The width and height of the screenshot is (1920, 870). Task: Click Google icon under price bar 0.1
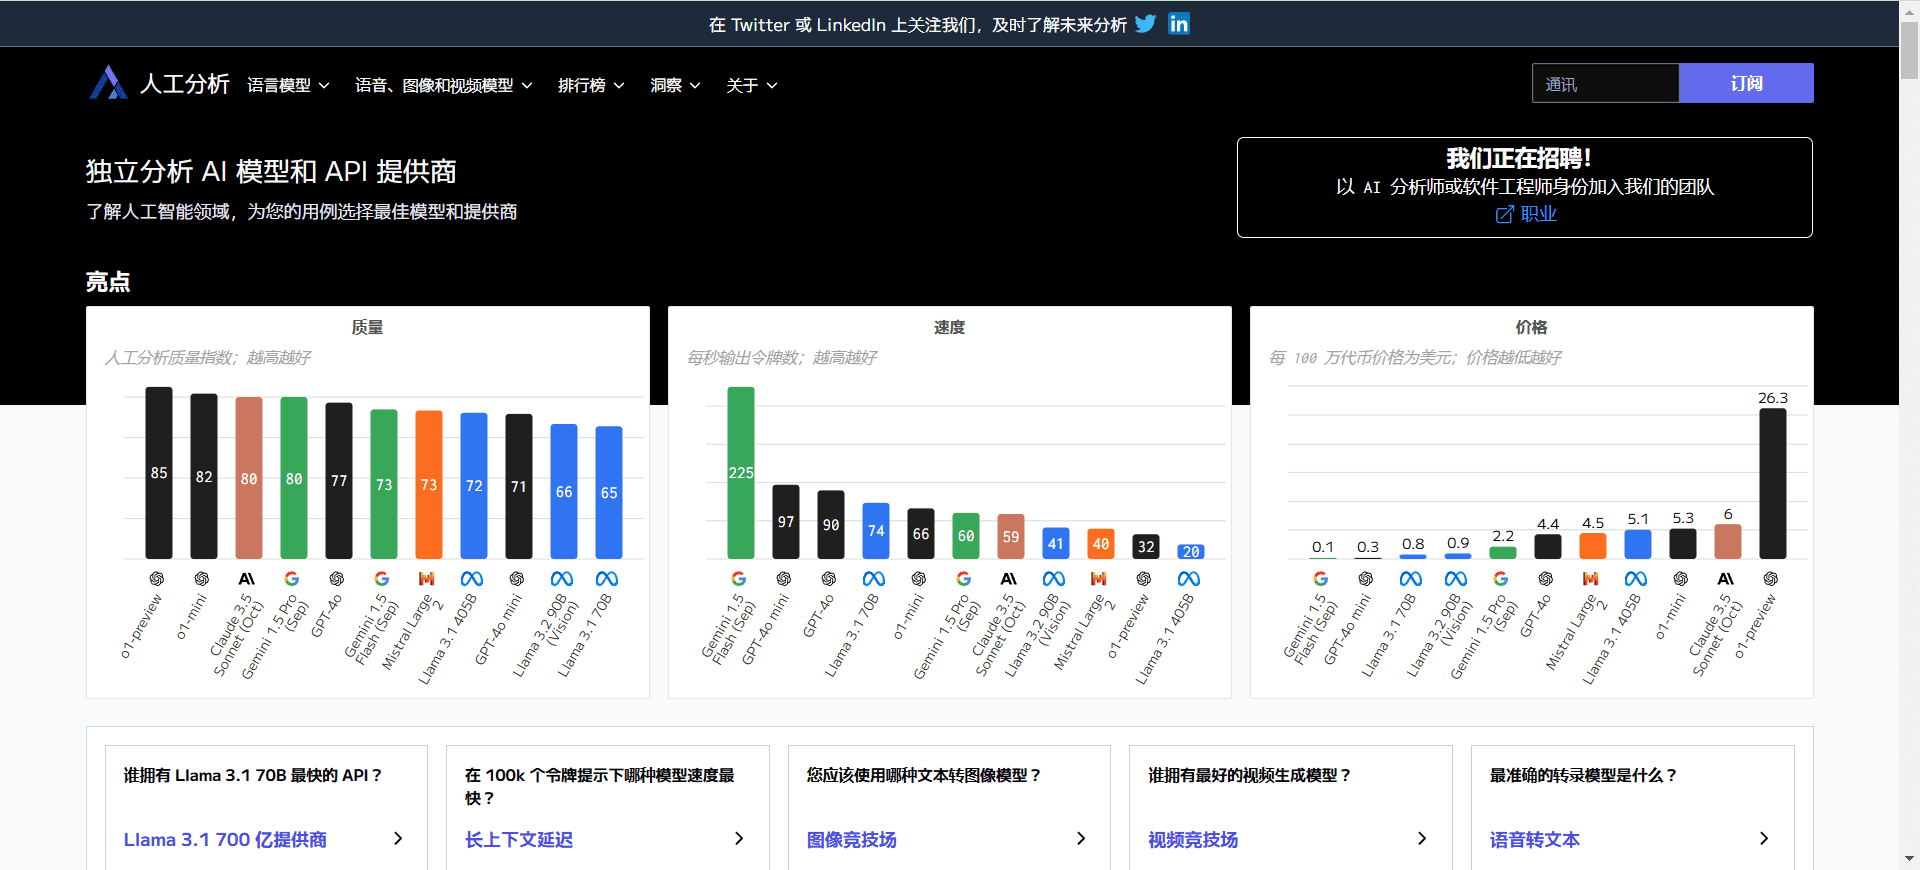point(1321,579)
